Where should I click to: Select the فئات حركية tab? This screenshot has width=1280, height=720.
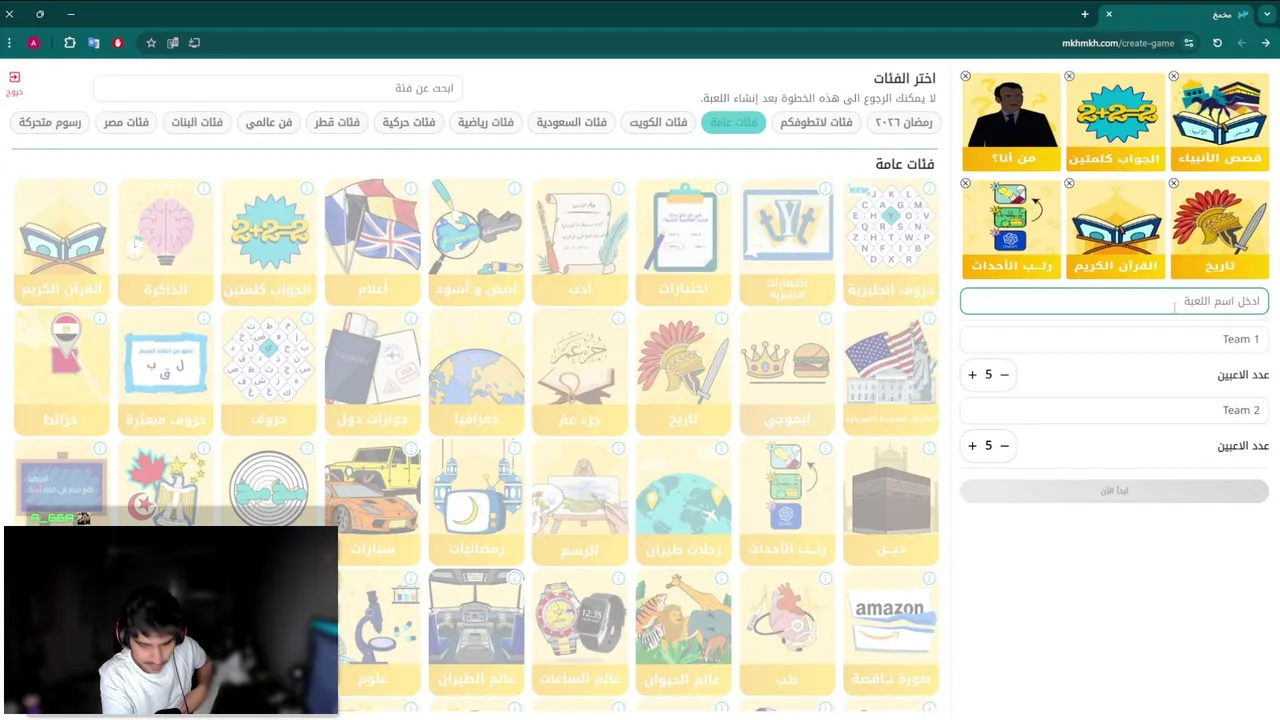tap(409, 122)
